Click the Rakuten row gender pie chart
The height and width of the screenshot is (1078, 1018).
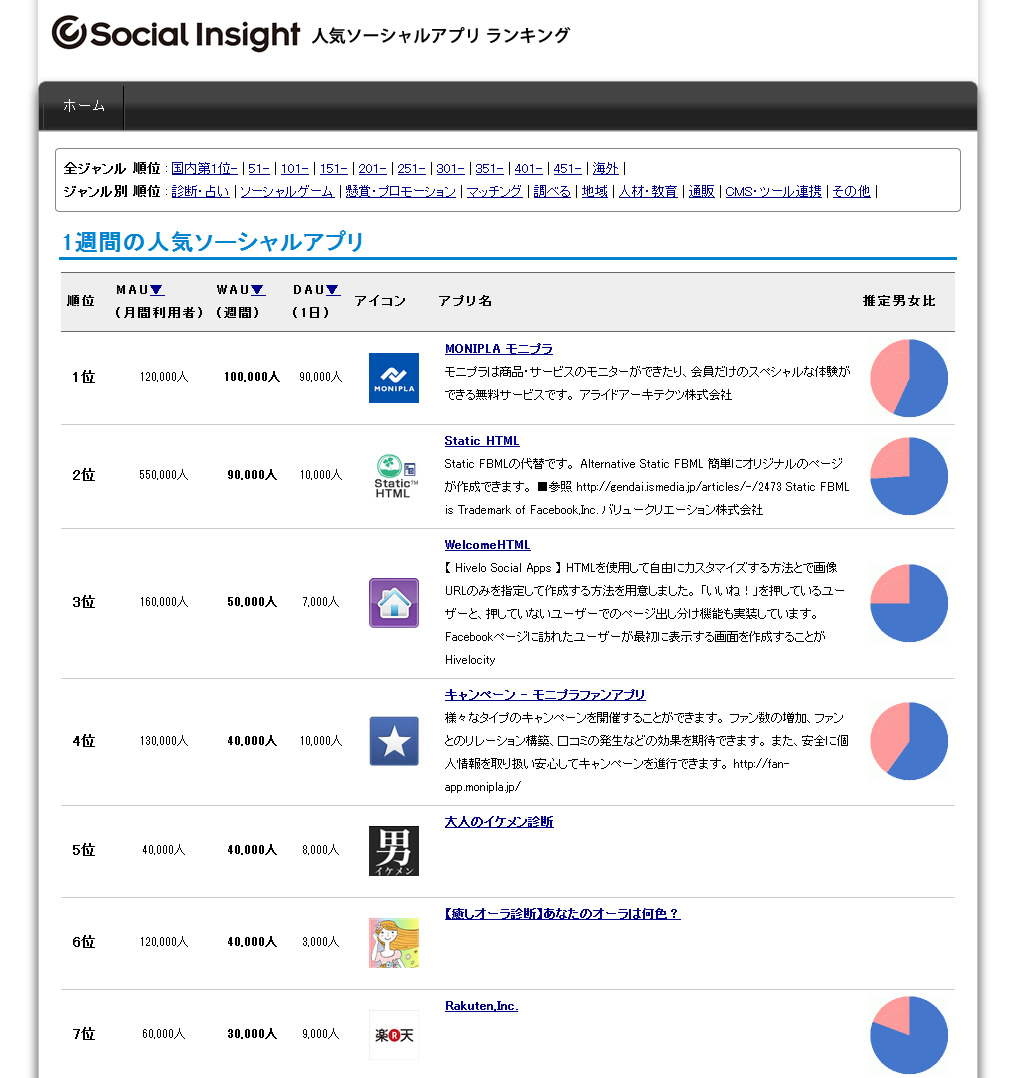coord(909,1035)
